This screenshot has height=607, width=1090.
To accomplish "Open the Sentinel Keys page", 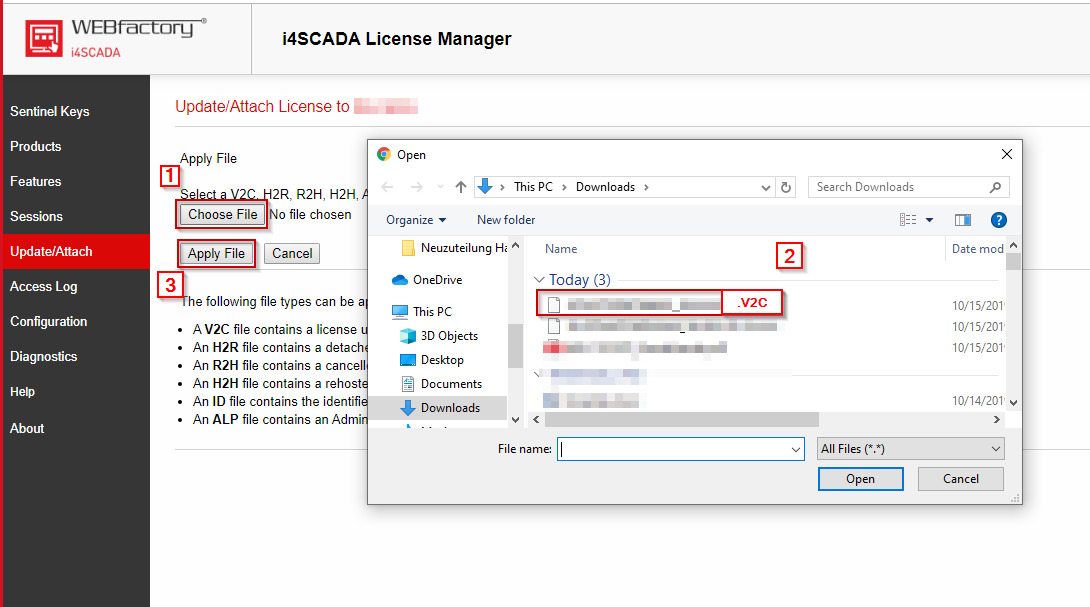I will (x=50, y=111).
